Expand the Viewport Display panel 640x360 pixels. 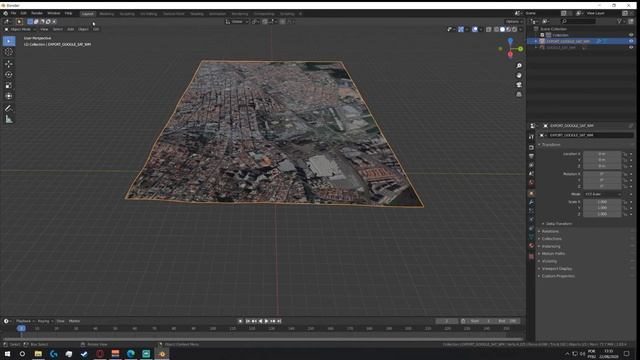(556, 269)
